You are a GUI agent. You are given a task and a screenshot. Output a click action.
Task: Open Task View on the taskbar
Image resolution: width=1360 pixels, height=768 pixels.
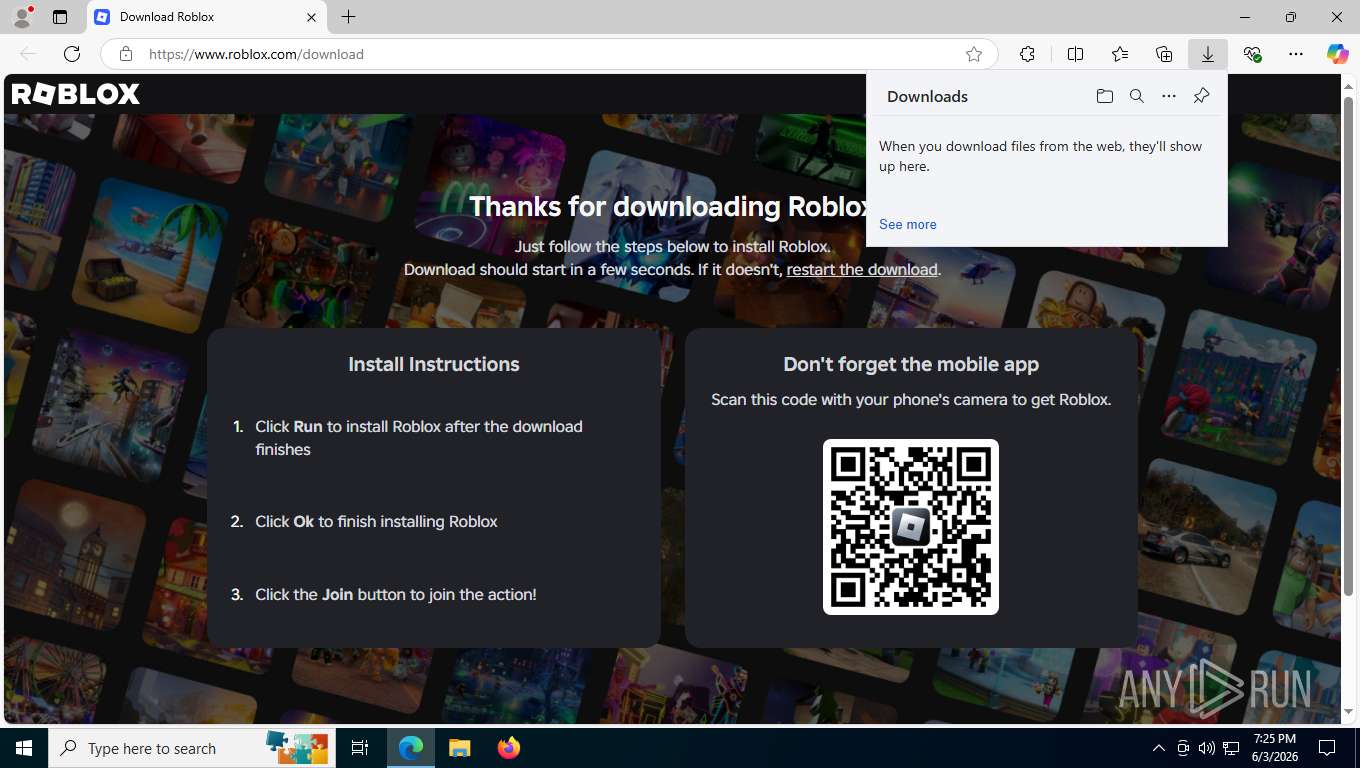360,748
